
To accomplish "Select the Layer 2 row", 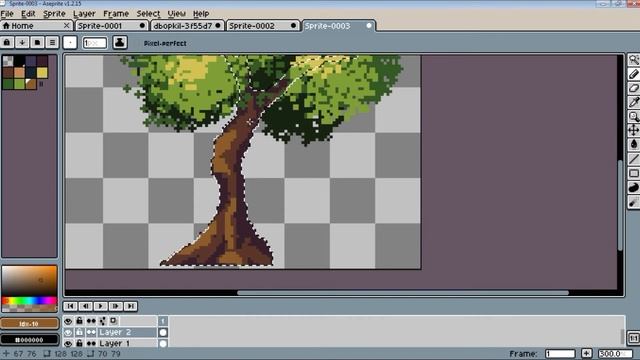I will coord(127,332).
